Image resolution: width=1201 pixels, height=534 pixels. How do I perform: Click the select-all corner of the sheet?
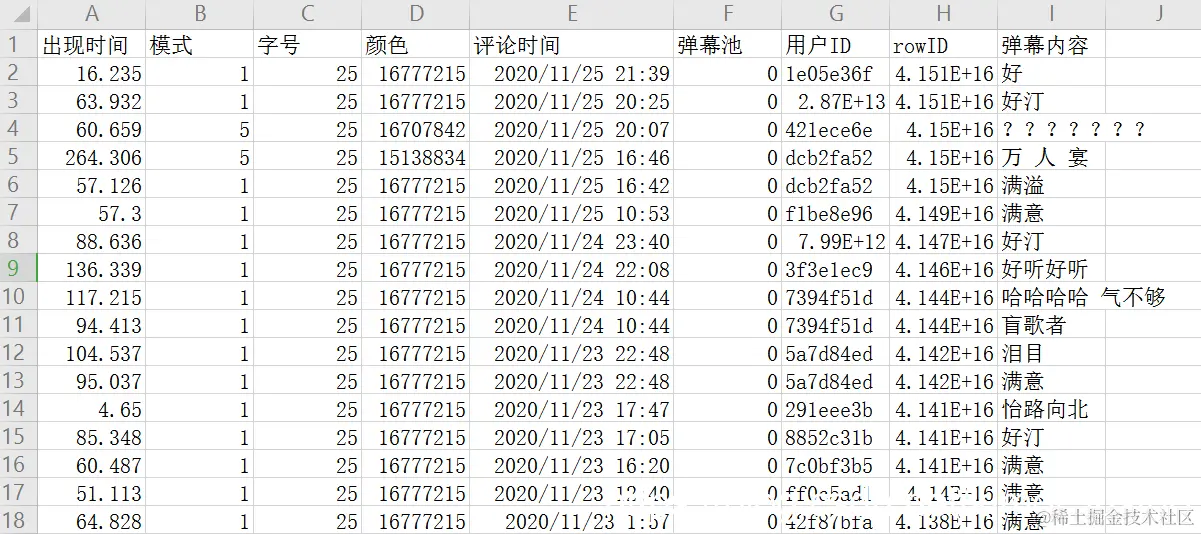point(18,14)
